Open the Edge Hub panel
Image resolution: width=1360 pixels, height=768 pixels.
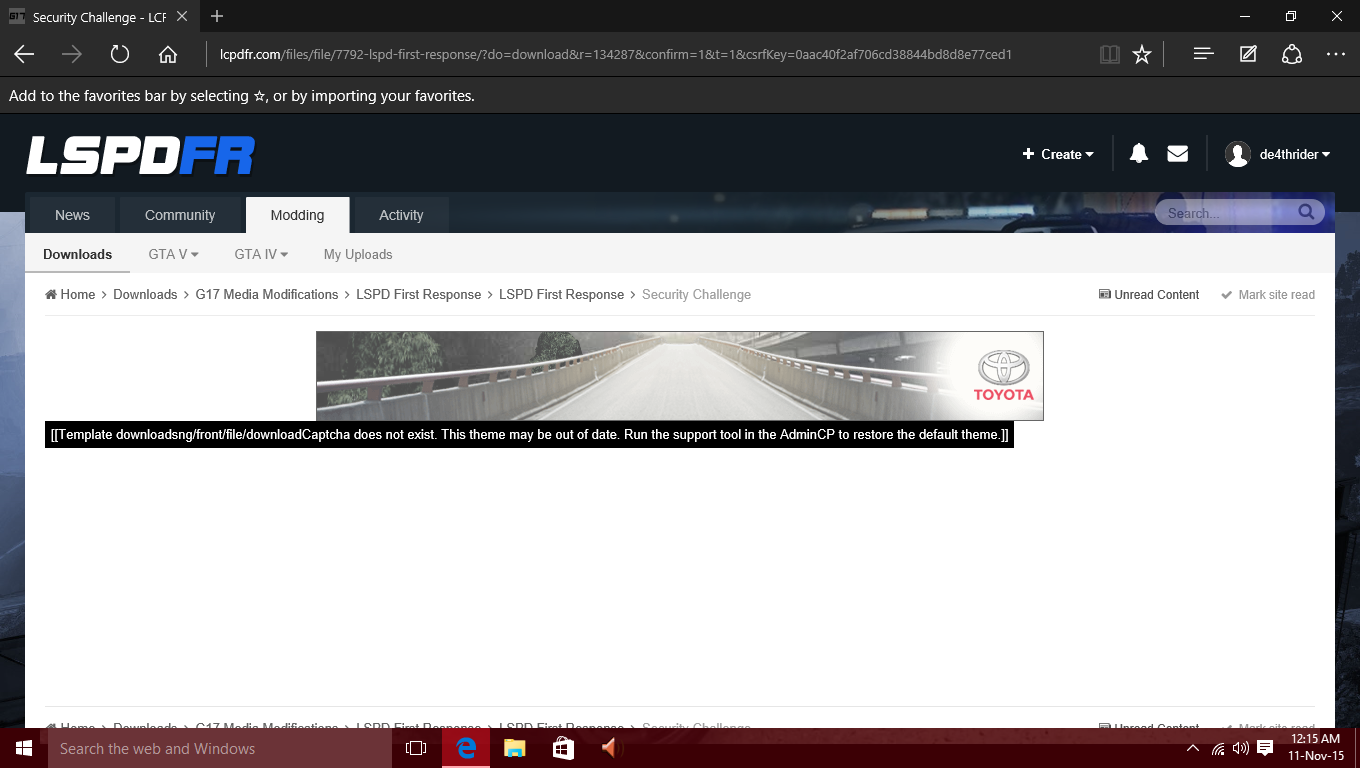[x=1204, y=54]
